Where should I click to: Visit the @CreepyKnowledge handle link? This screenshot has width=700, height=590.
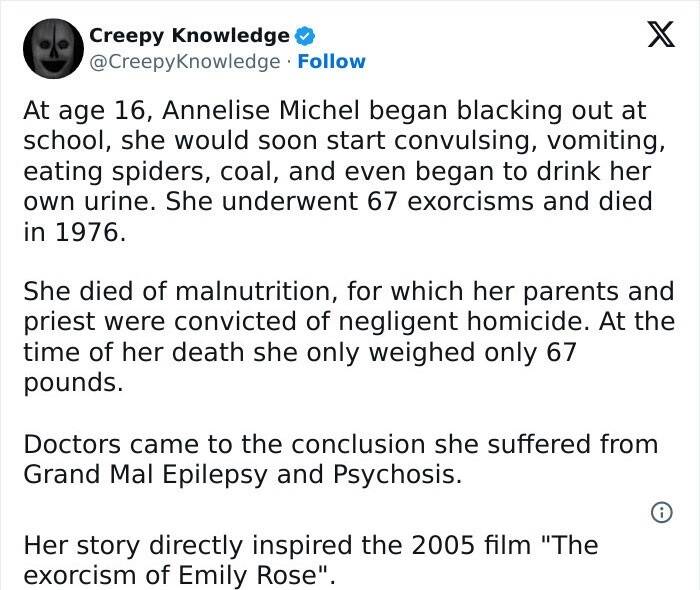pyautogui.click(x=185, y=62)
